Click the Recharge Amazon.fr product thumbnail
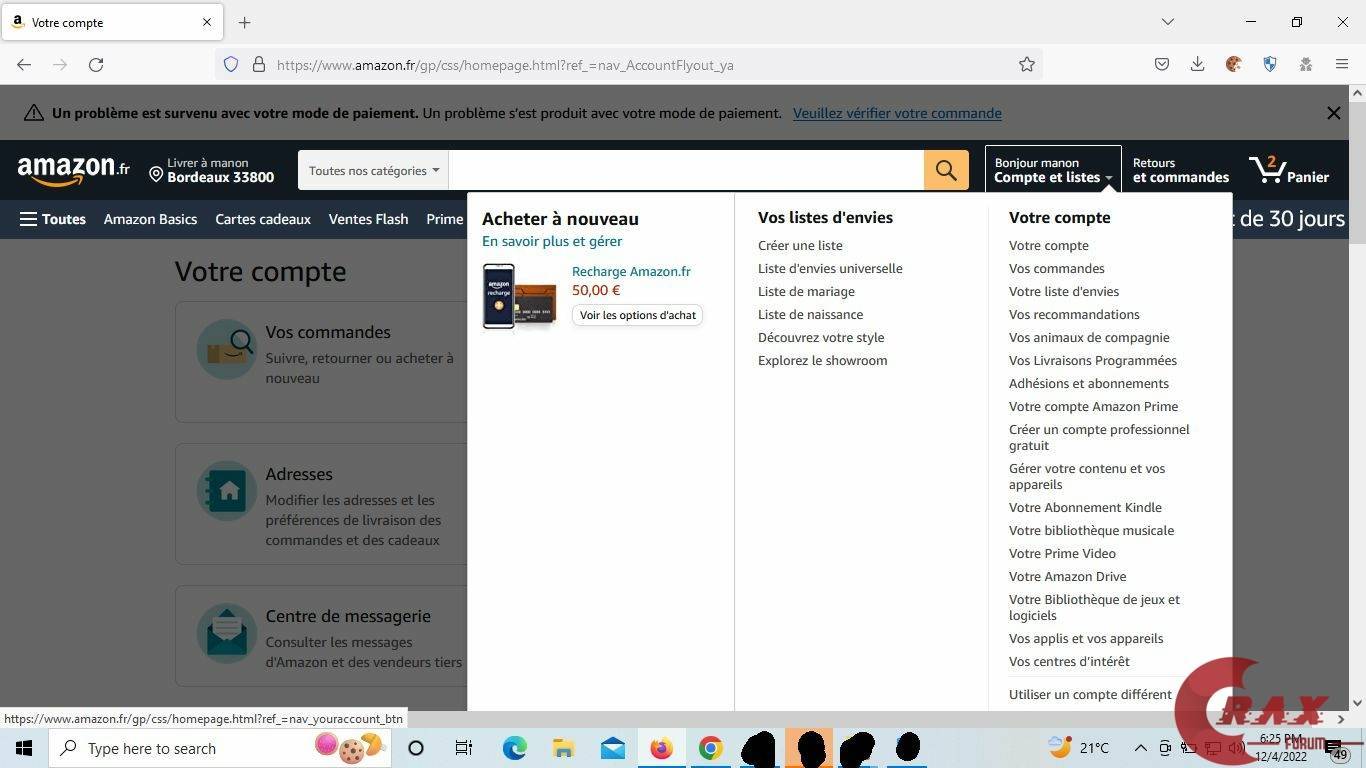This screenshot has width=1366, height=768. point(519,296)
